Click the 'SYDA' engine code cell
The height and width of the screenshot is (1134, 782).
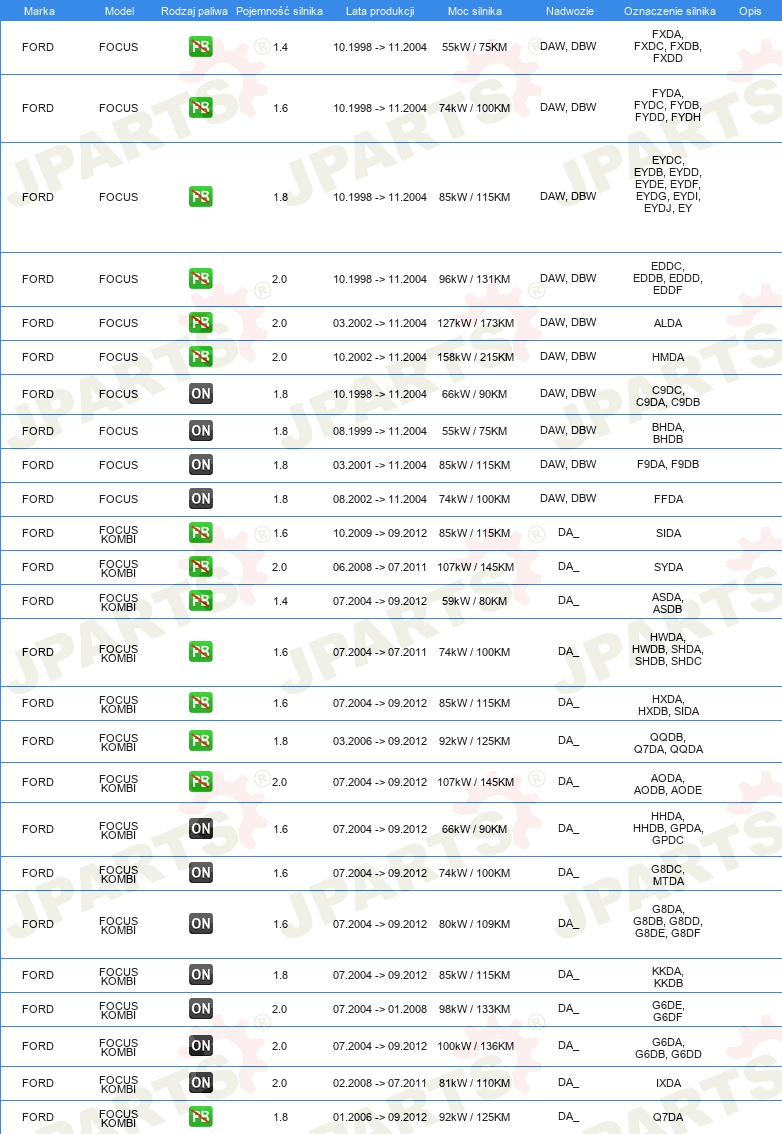668,567
